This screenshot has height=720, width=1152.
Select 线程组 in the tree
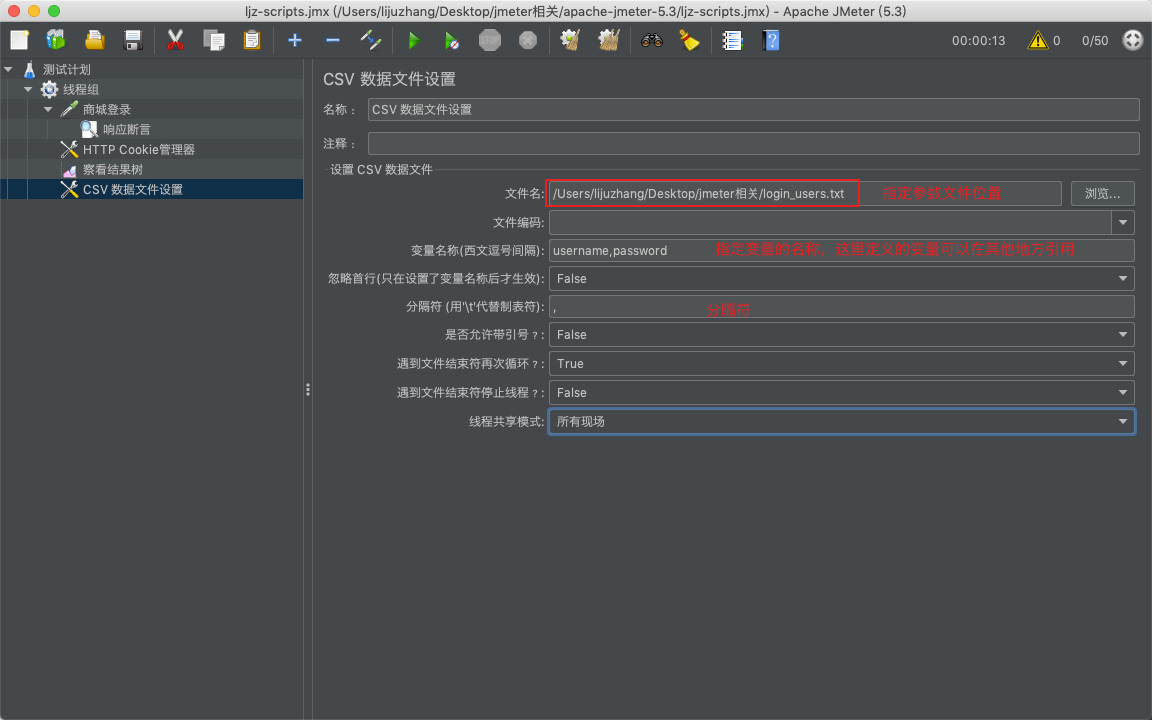[x=80, y=89]
